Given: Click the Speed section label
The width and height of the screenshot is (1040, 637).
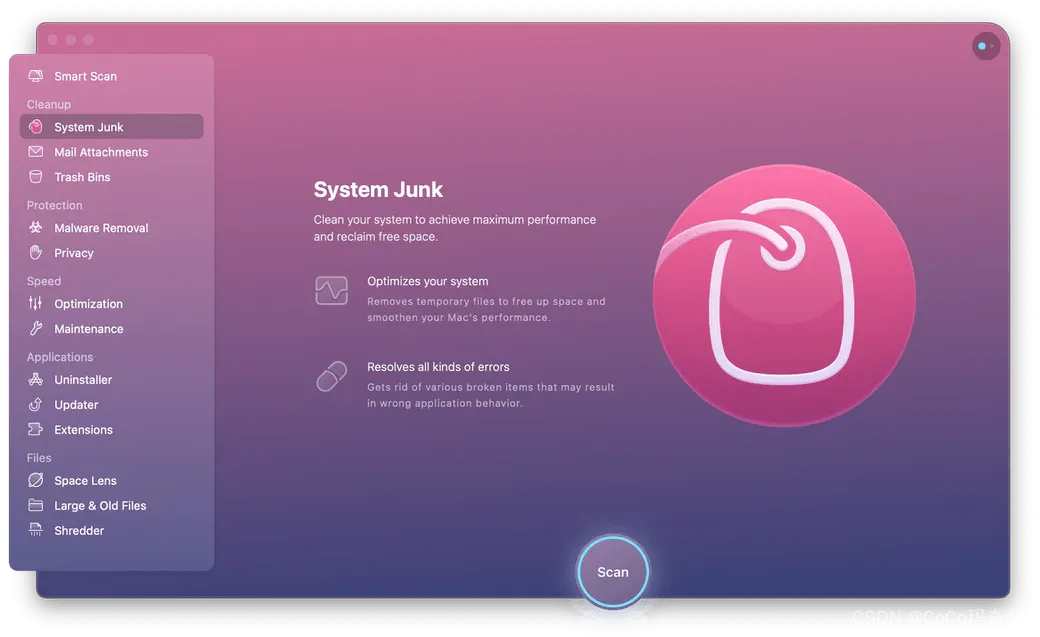Looking at the screenshot, I should (44, 281).
